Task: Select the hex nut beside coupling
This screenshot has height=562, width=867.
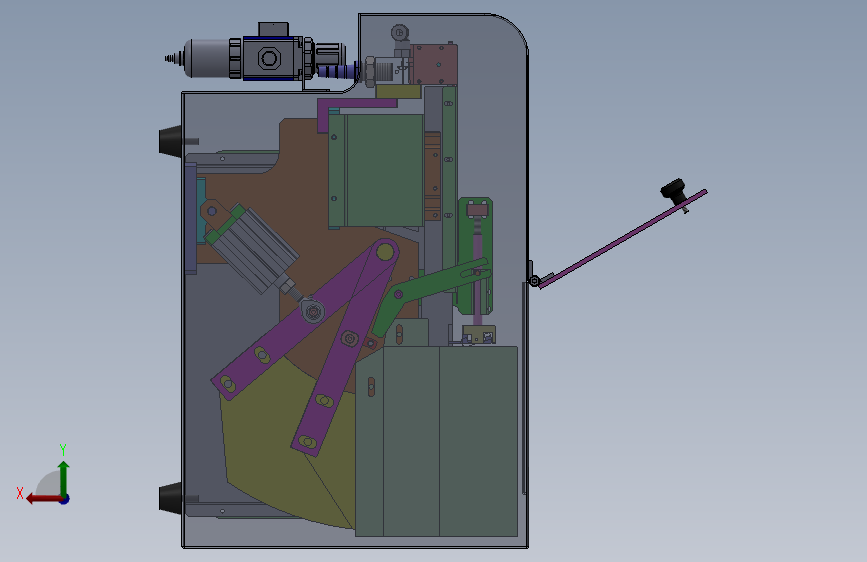Action: click(370, 71)
